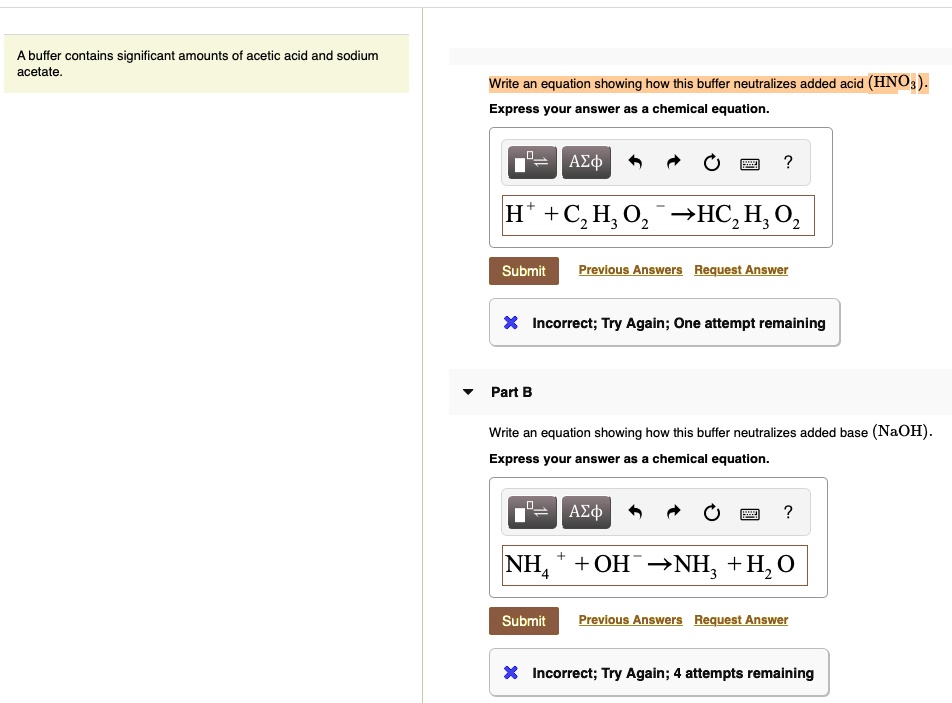
Task: Submit the Part A answer
Action: (x=523, y=270)
